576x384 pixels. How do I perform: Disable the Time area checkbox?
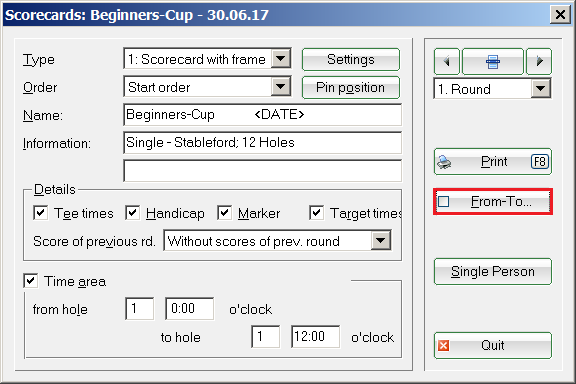pyautogui.click(x=30, y=281)
